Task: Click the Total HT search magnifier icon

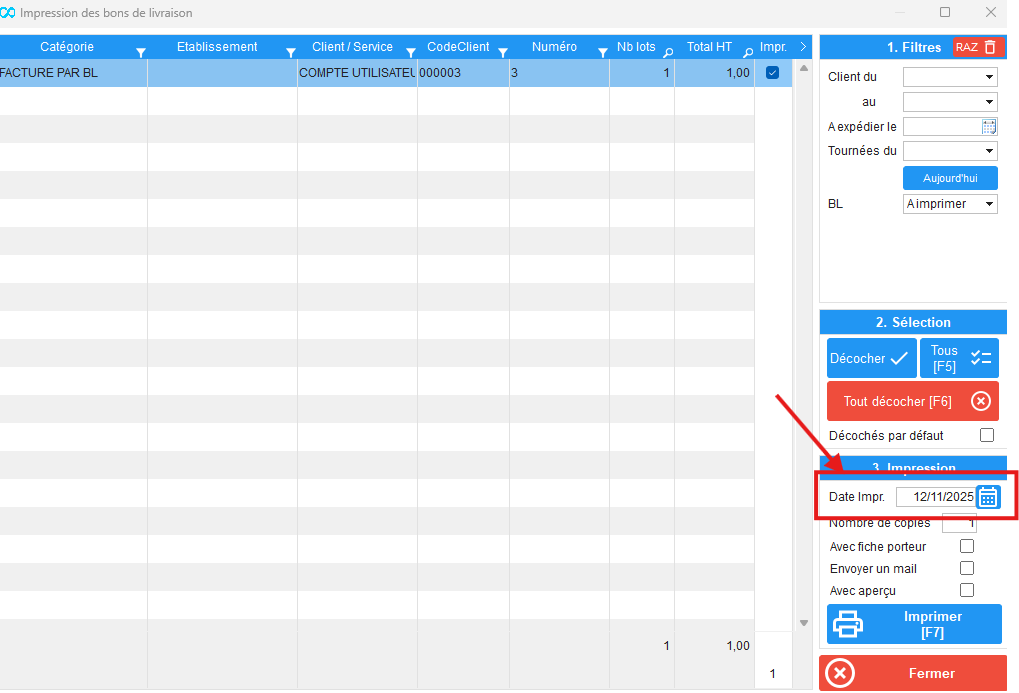Action: pyautogui.click(x=746, y=52)
